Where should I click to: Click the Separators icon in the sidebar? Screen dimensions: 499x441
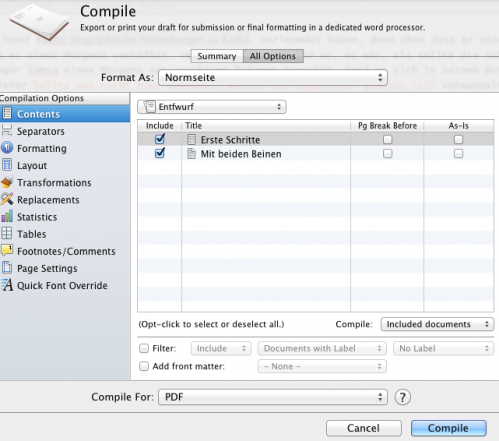point(7,131)
